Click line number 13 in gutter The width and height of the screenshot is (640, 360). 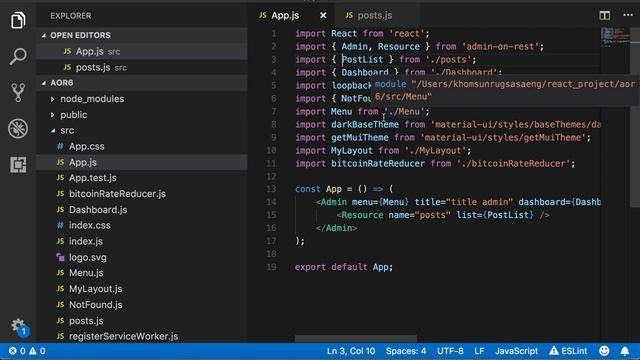(271, 189)
